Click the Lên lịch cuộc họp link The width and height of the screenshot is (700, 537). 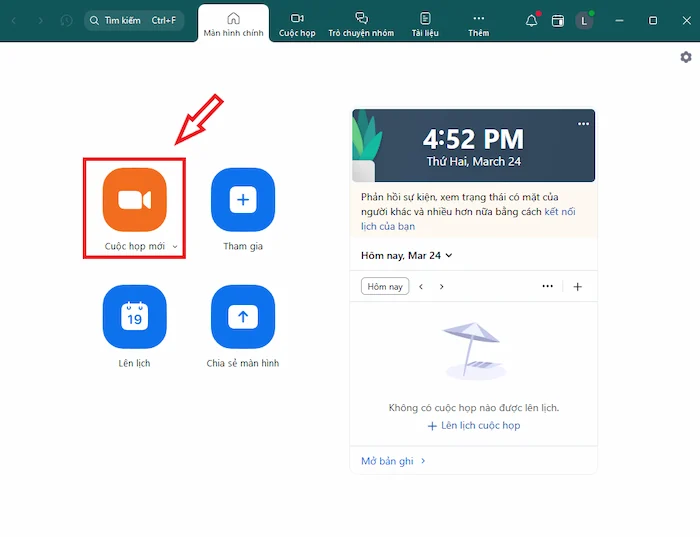[x=474, y=425]
